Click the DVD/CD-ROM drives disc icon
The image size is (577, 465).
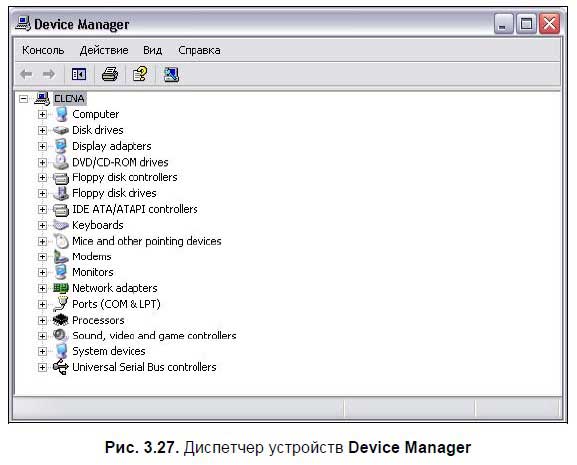61,162
